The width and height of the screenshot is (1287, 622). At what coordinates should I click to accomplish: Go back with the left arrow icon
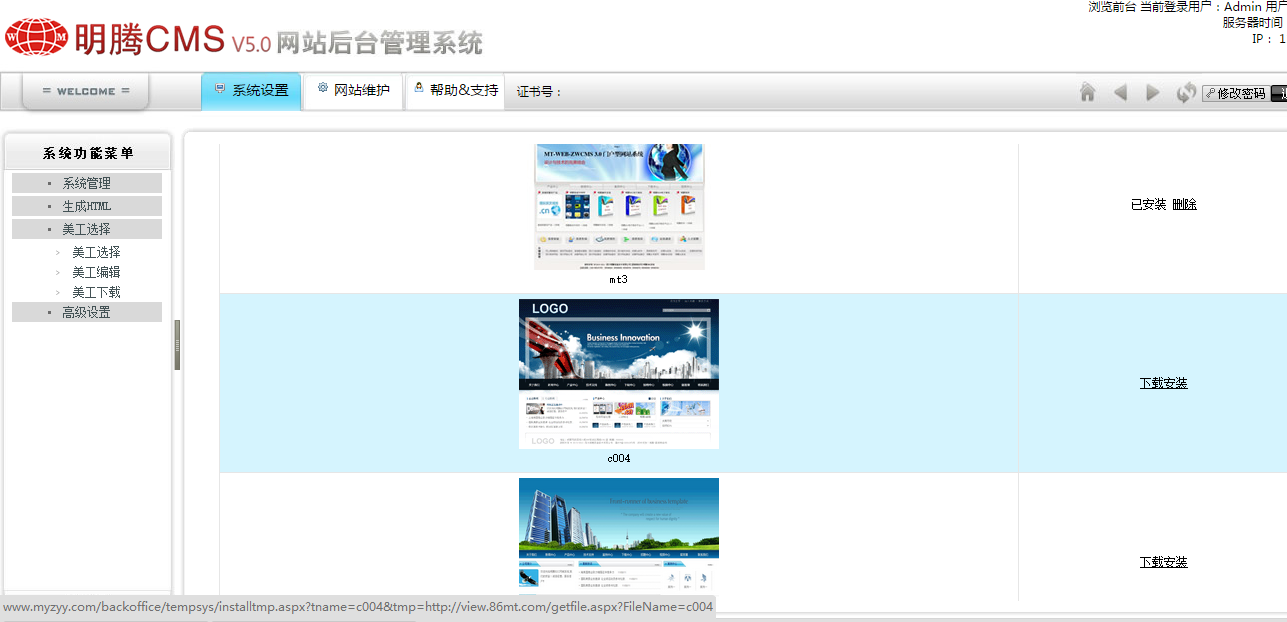pyautogui.click(x=1120, y=92)
